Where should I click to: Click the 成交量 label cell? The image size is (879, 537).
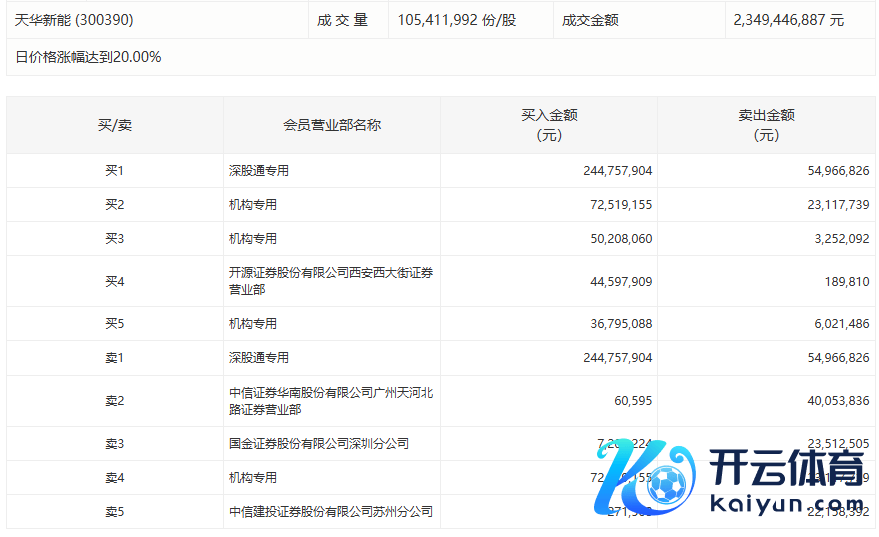tap(343, 20)
